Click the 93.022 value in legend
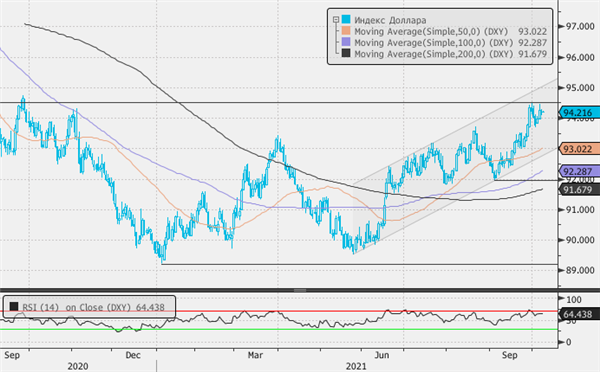The height and width of the screenshot is (372, 600). pos(532,31)
